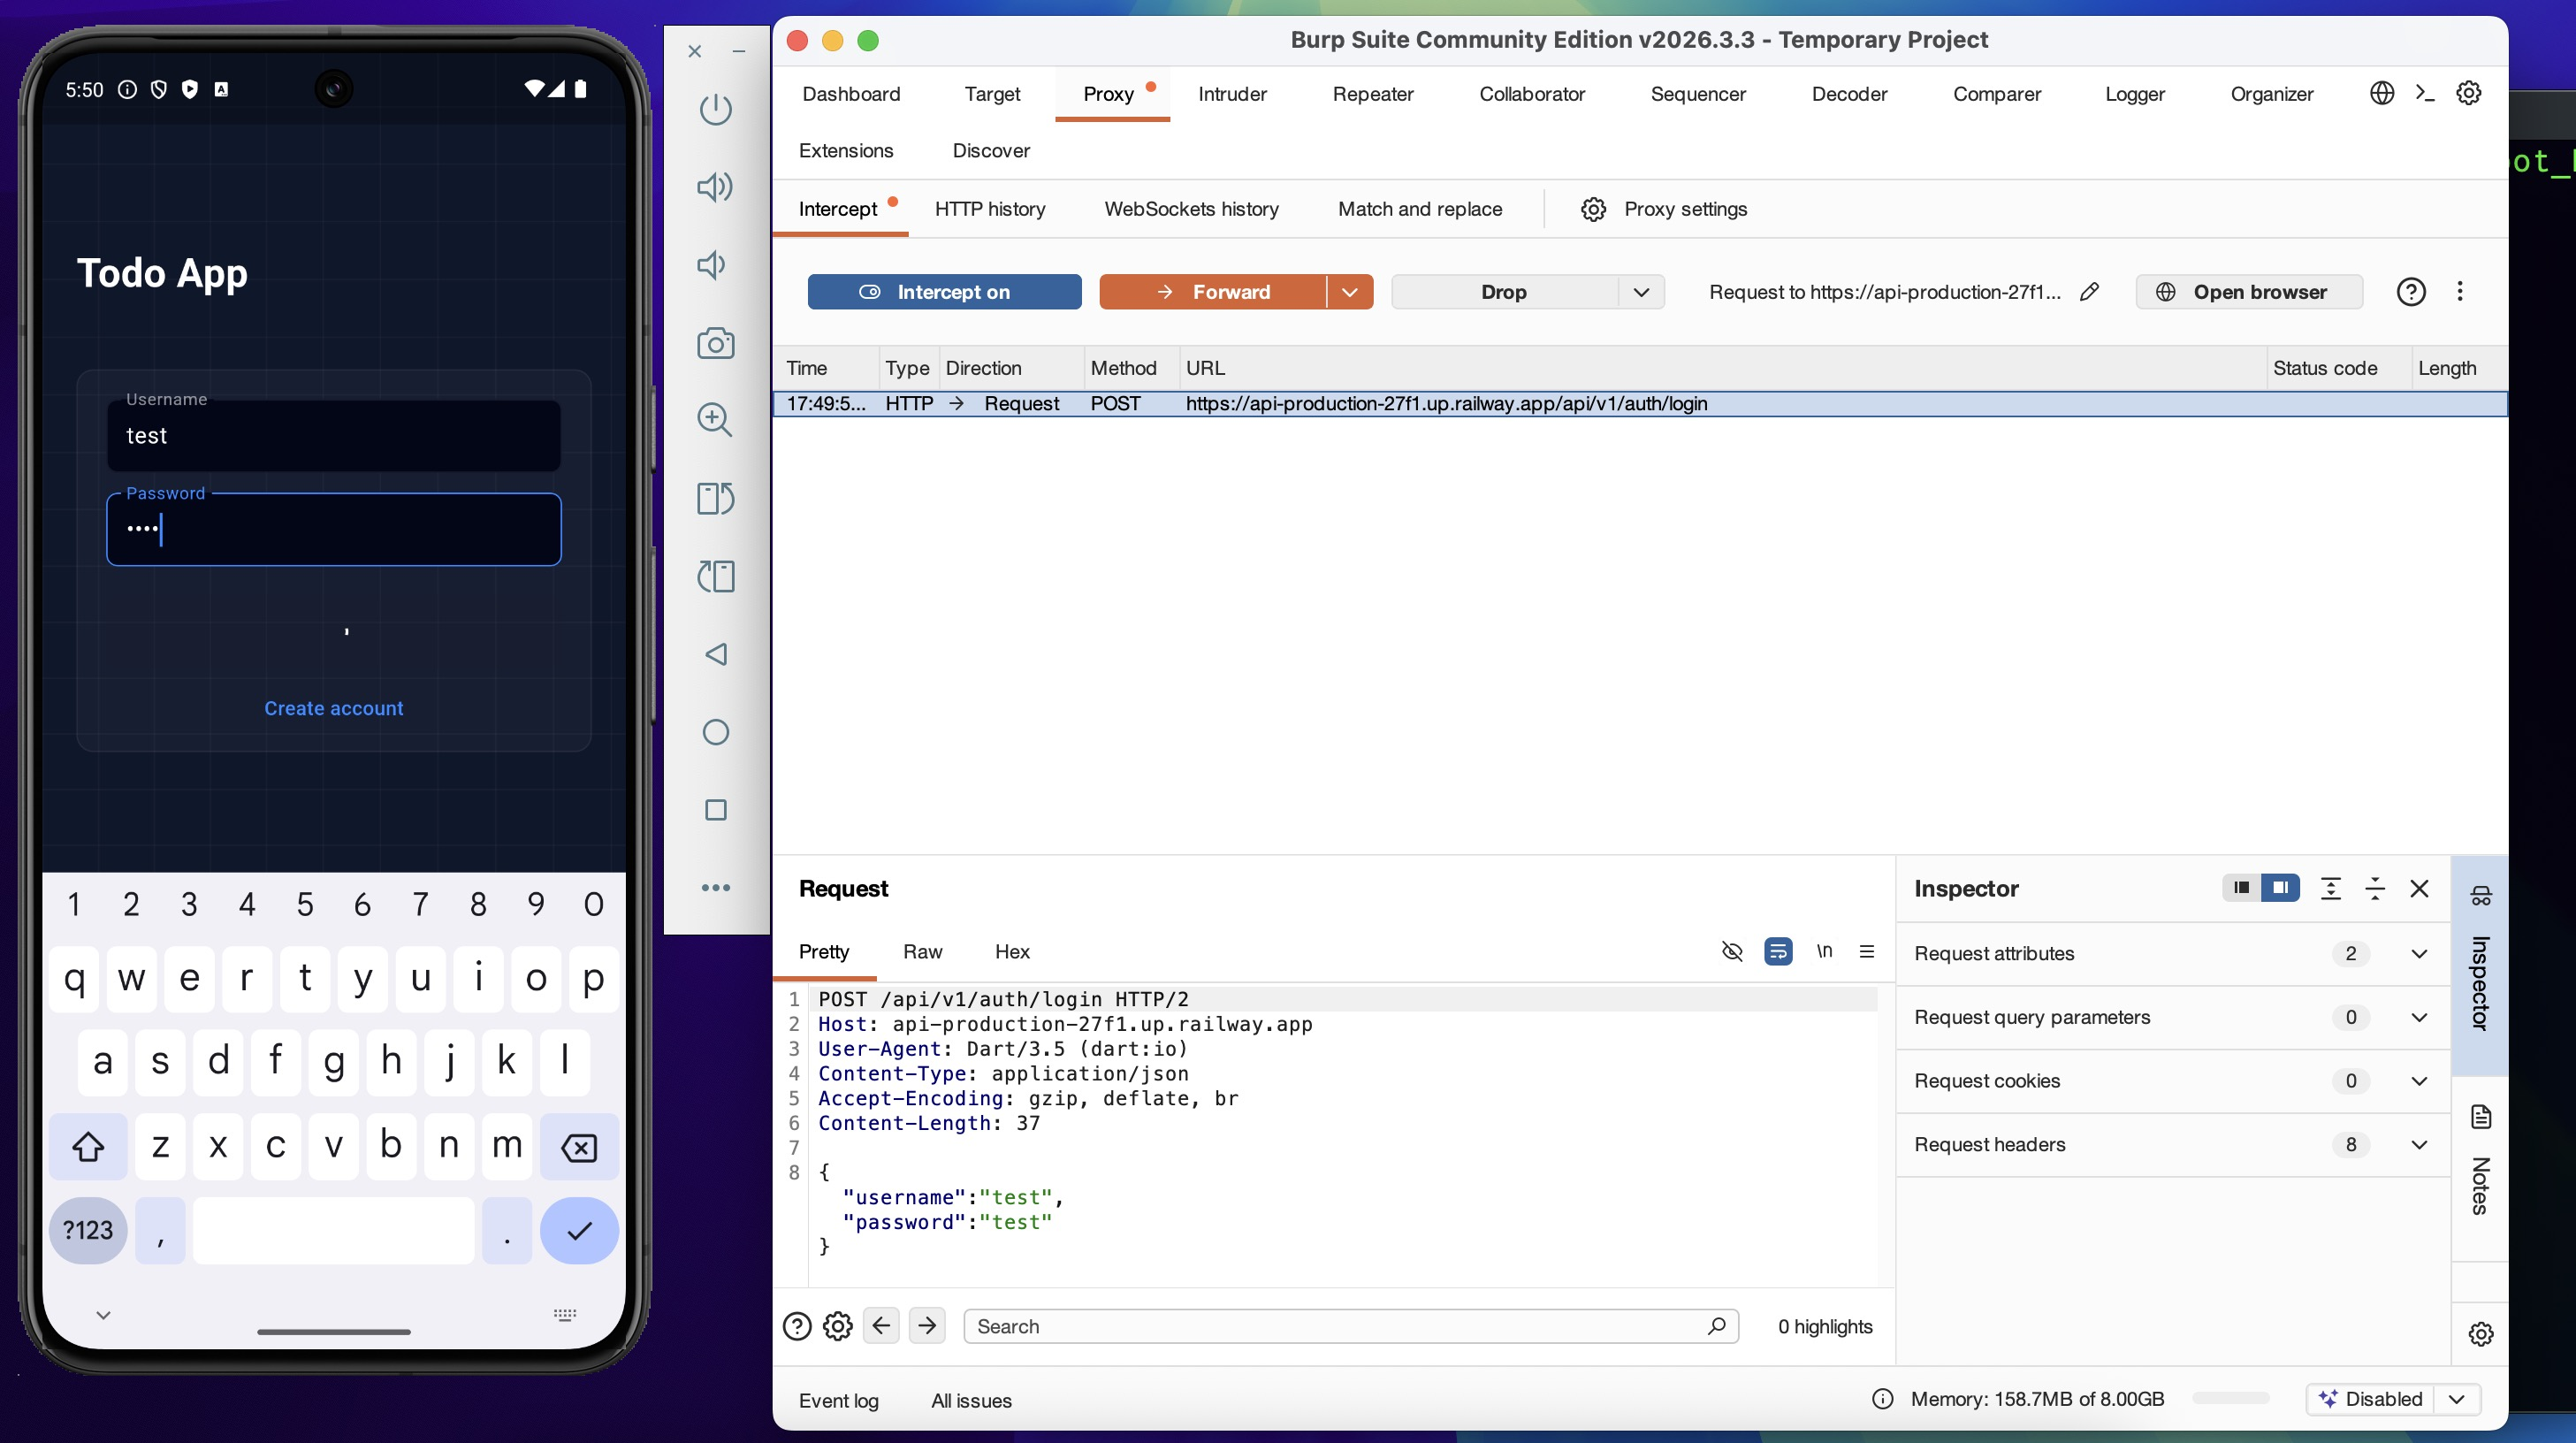The width and height of the screenshot is (2576, 1443).
Task: Expand all Inspector sections icon
Action: click(x=2331, y=888)
